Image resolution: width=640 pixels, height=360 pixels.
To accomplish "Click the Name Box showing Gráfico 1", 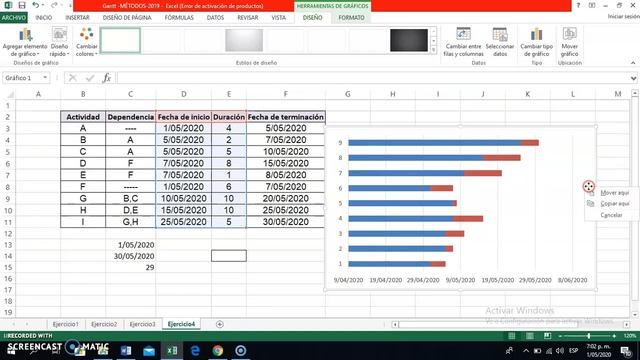I will click(x=22, y=78).
